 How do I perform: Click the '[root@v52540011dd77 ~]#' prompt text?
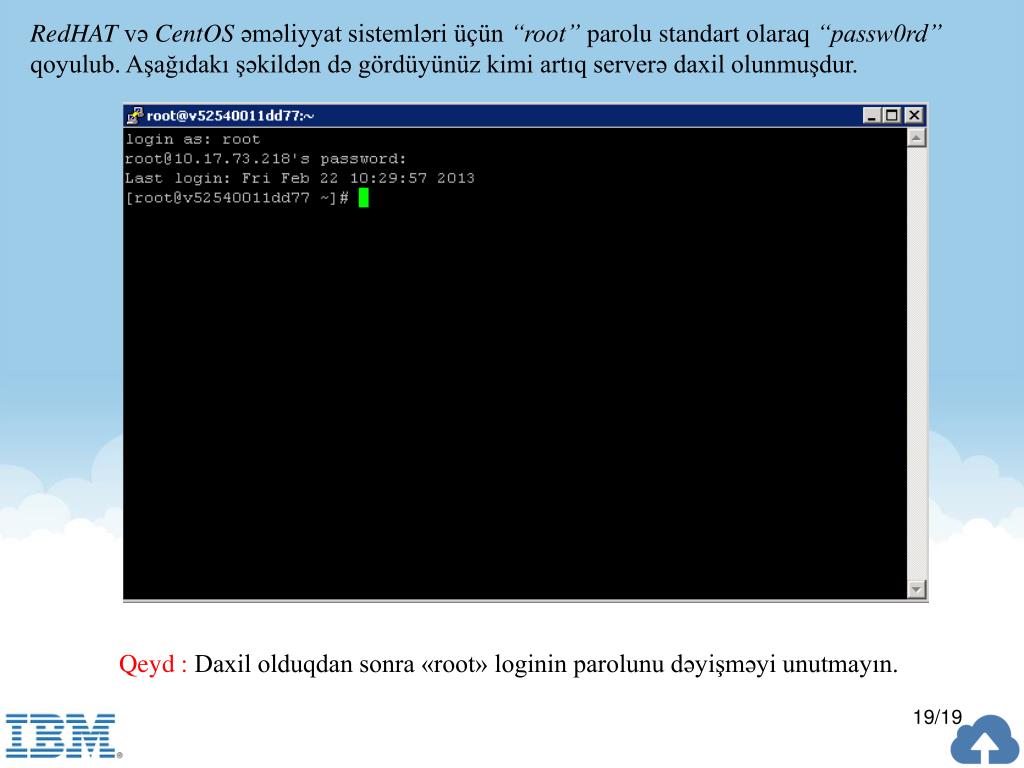click(237, 198)
